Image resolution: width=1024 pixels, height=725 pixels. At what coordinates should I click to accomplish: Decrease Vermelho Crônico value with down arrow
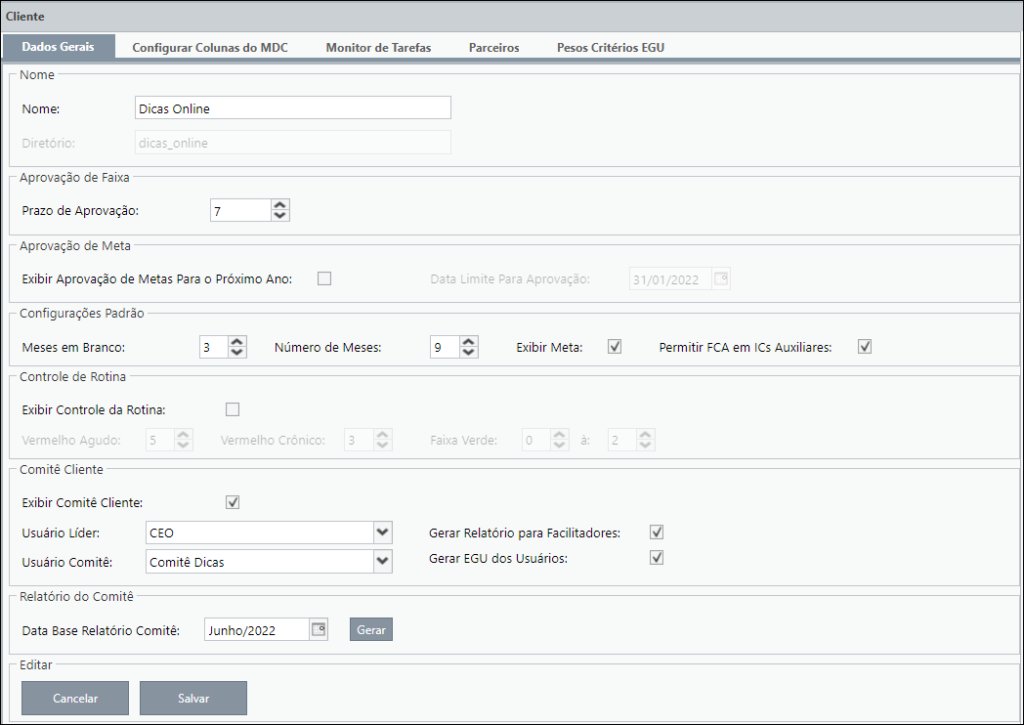383,445
